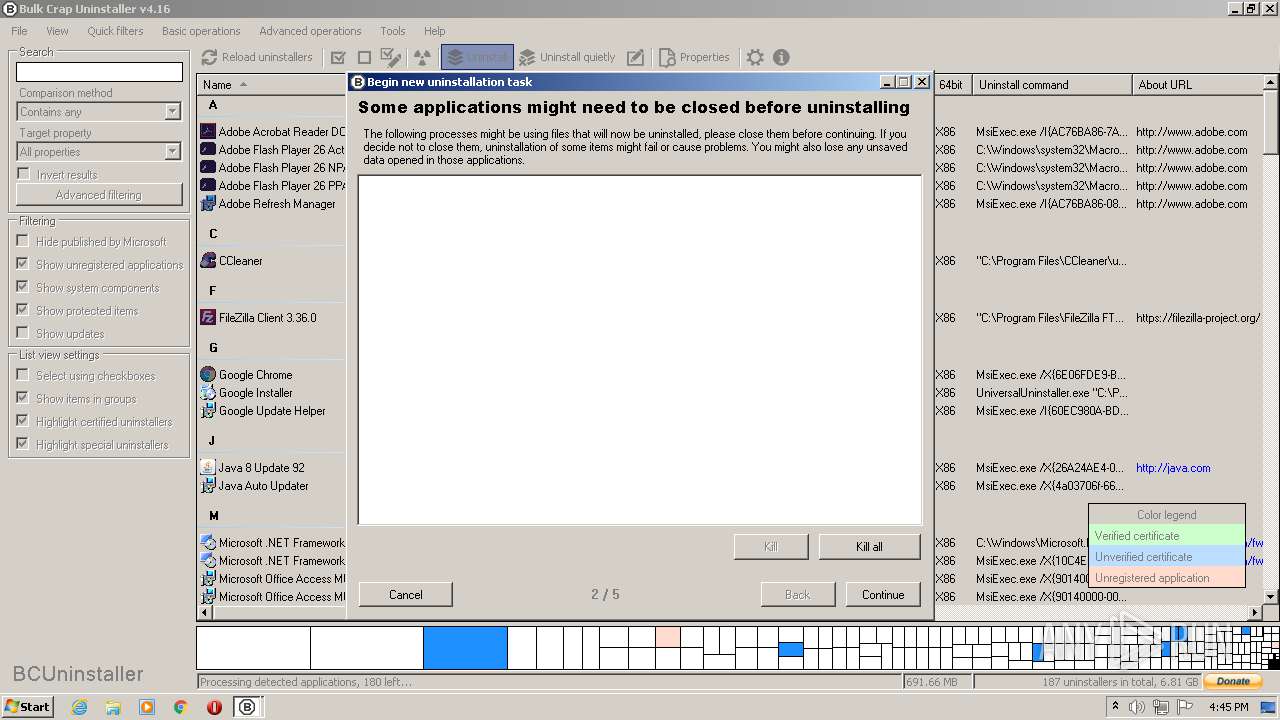The width and height of the screenshot is (1280, 720).
Task: Click the Uninstall quietly toolbar button
Action: (x=566, y=57)
